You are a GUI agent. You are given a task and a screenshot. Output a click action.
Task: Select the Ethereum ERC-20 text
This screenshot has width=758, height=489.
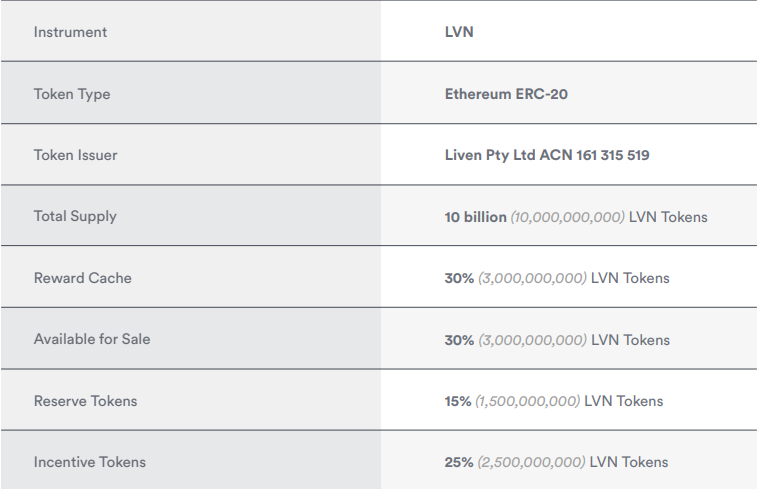pos(506,94)
